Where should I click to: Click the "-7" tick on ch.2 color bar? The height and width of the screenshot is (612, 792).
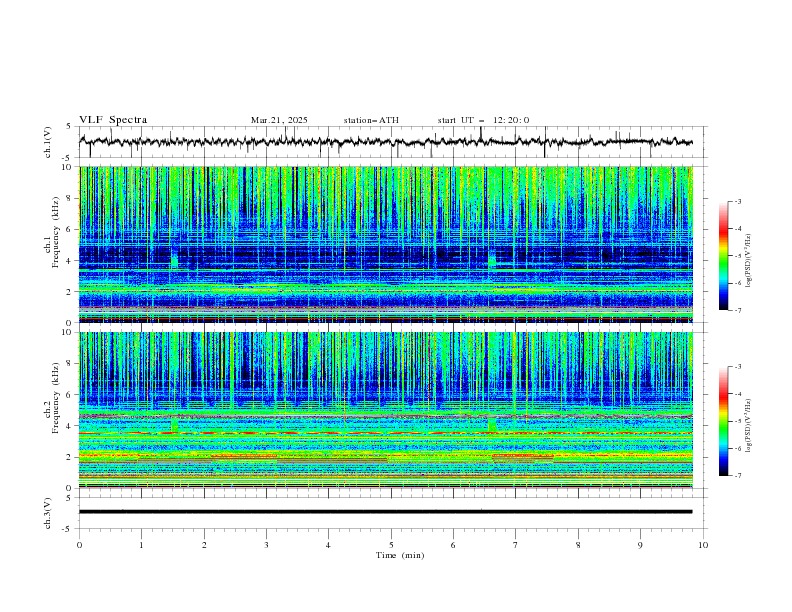pyautogui.click(x=737, y=476)
